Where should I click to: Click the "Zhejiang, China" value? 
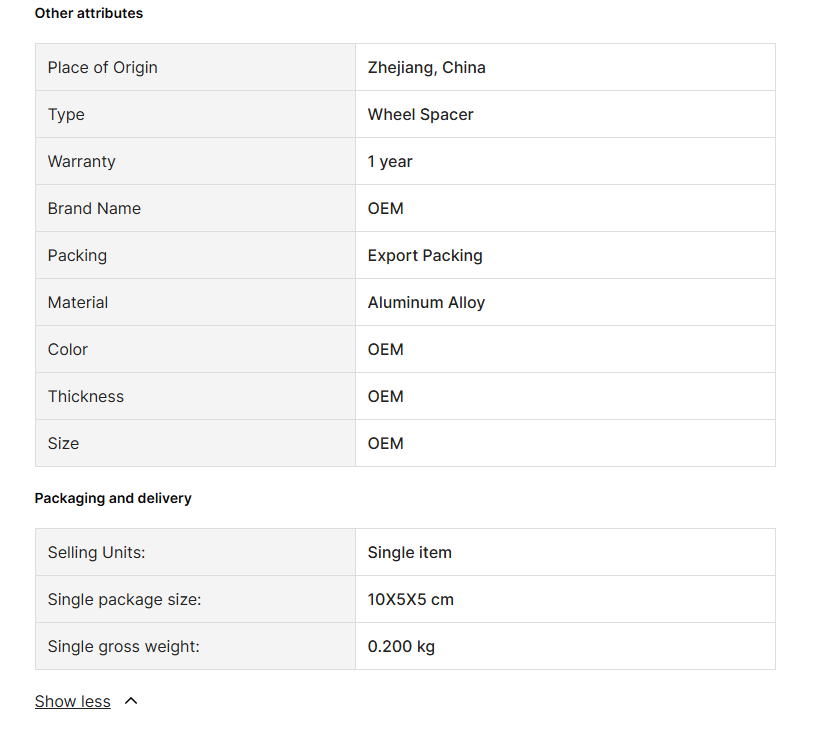(x=427, y=68)
